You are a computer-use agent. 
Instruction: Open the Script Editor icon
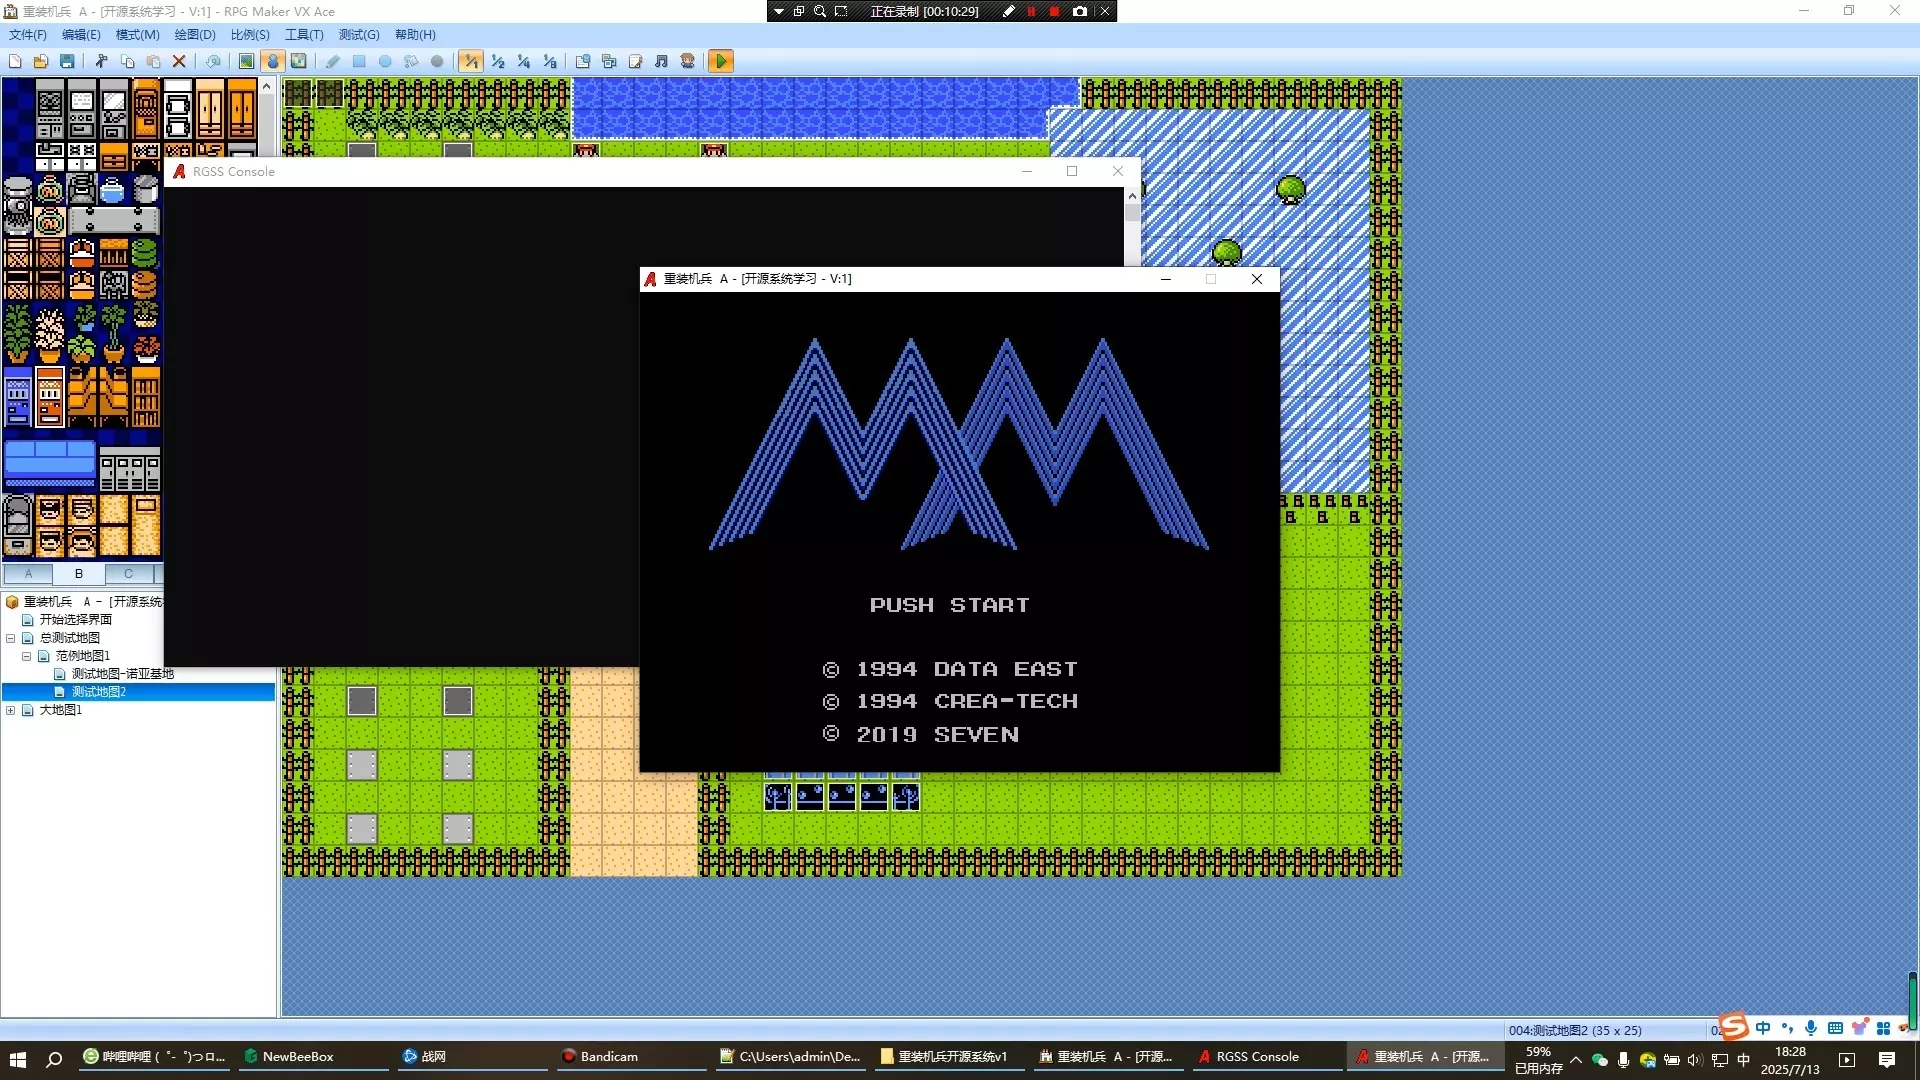[635, 61]
